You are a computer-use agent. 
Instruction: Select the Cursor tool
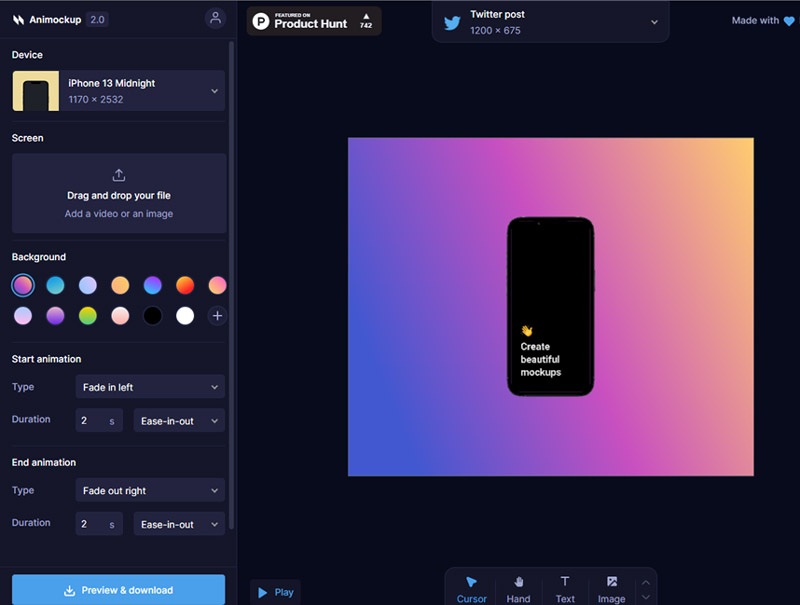coord(471,588)
